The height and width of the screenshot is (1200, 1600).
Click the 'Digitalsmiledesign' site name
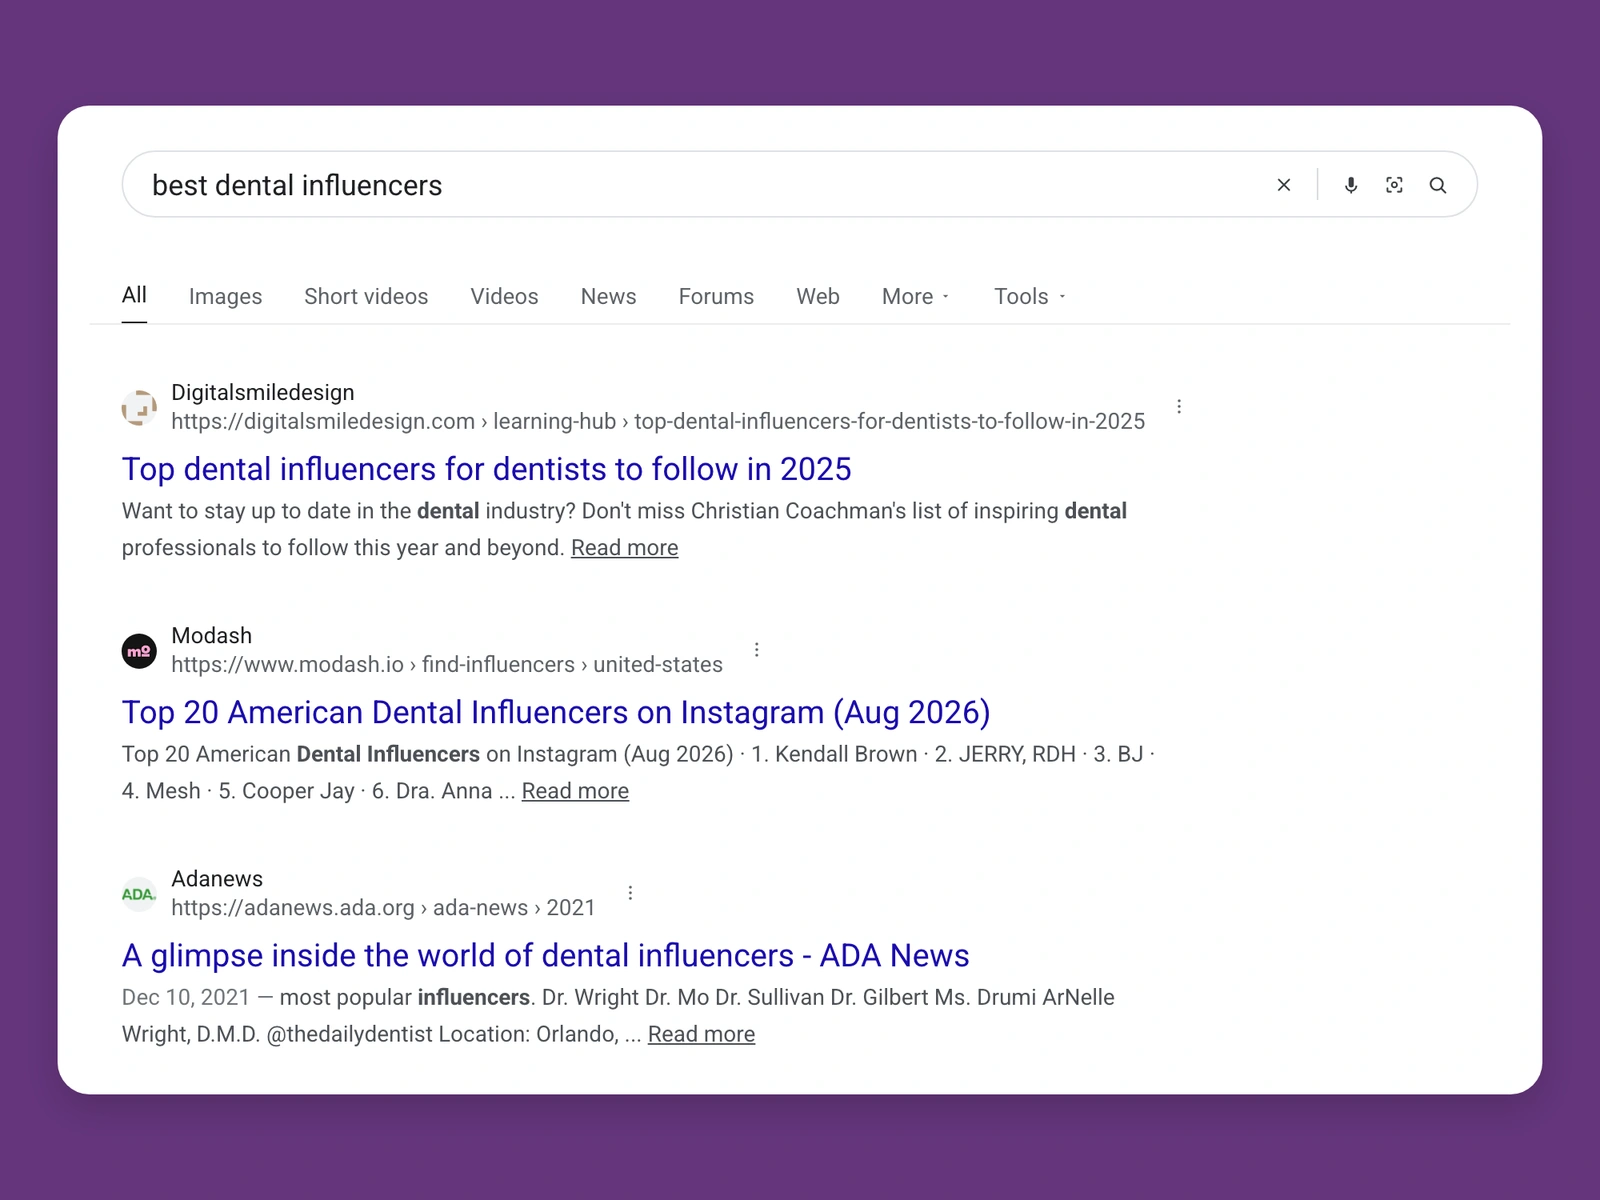tap(263, 392)
